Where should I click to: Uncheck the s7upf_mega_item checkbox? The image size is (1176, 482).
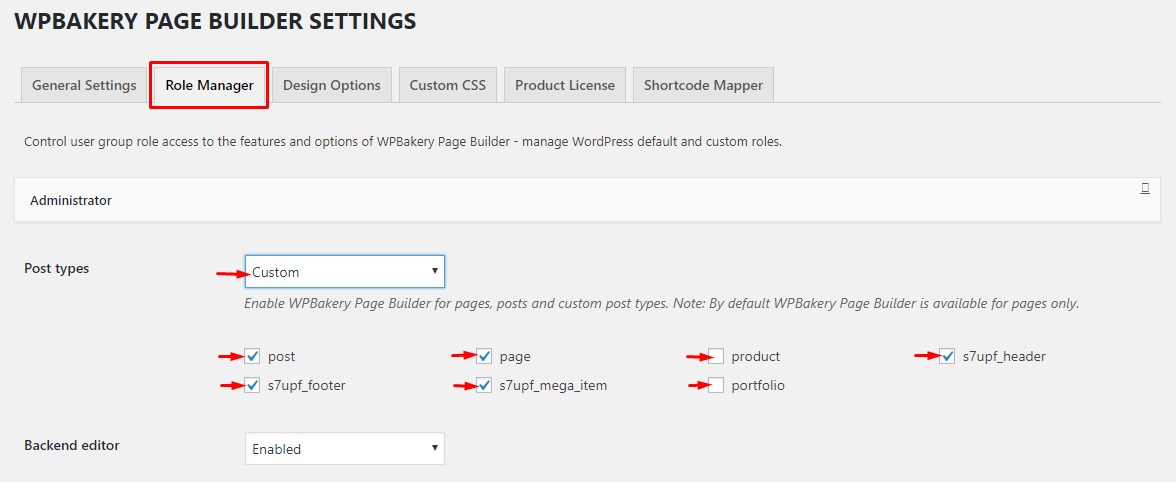[x=484, y=385]
